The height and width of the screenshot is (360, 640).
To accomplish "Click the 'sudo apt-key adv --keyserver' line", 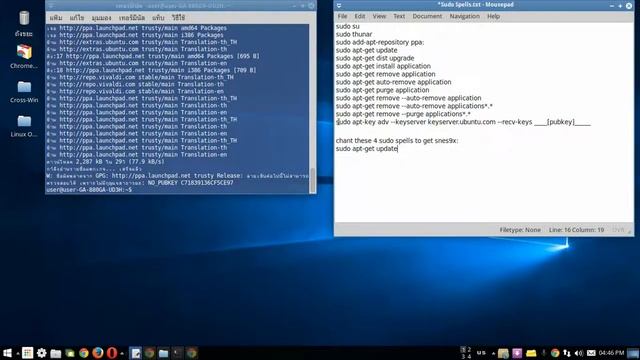I will (x=463, y=122).
